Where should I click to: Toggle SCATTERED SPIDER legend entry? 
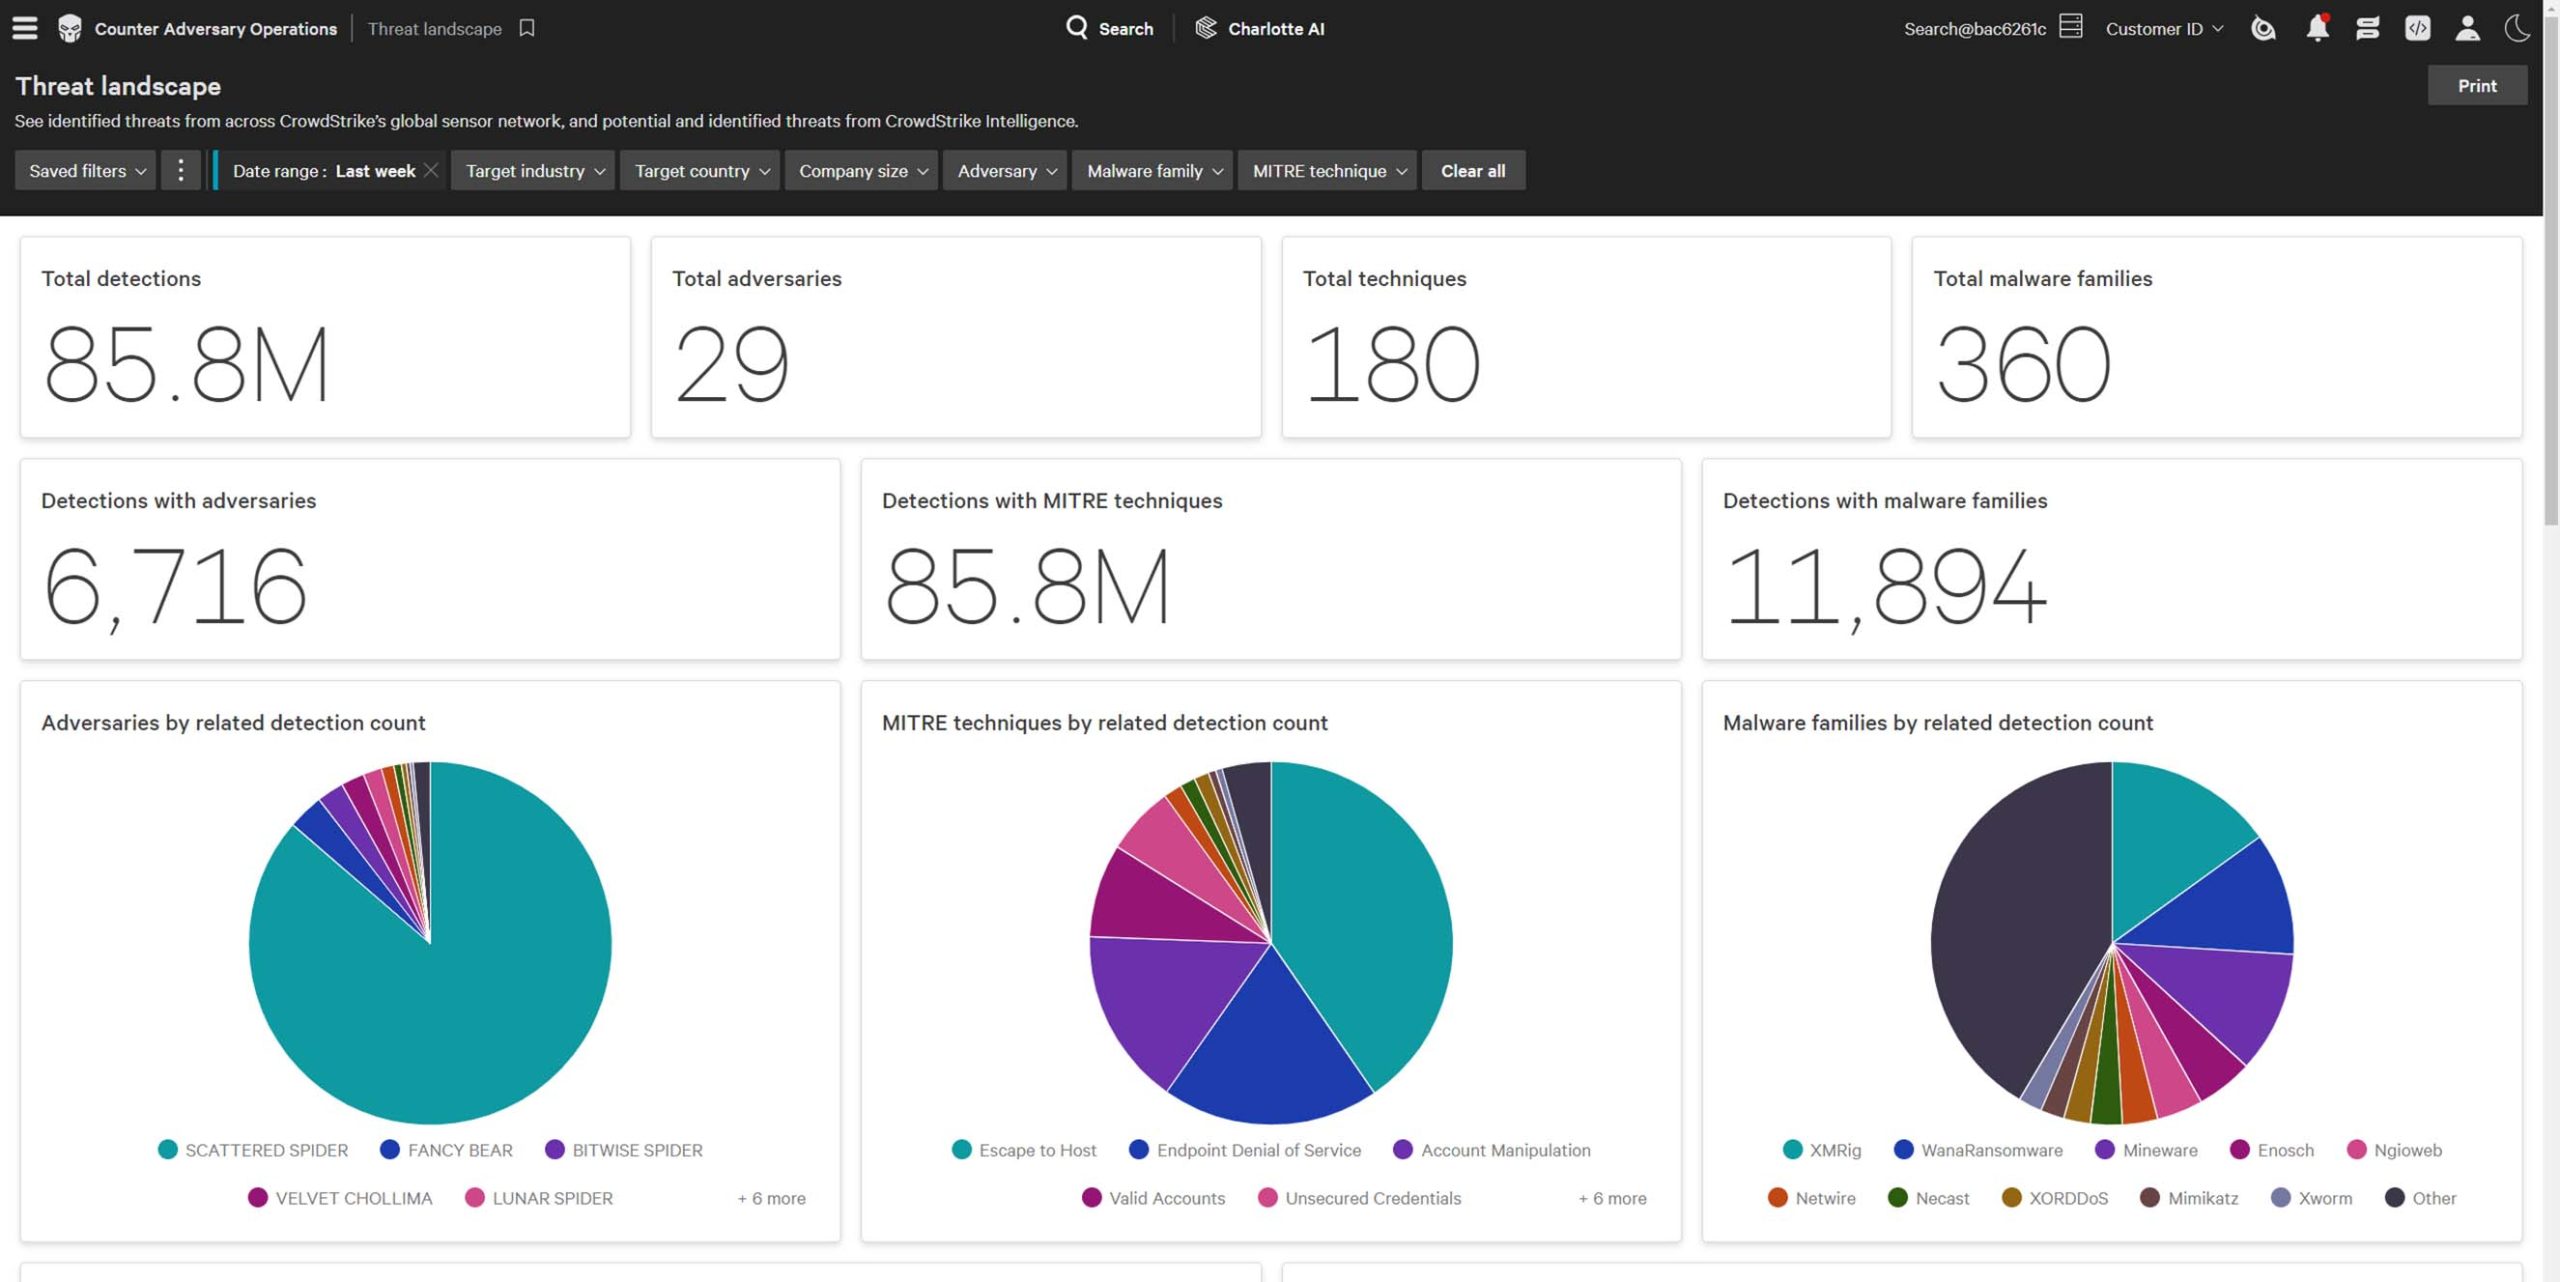click(x=253, y=1149)
